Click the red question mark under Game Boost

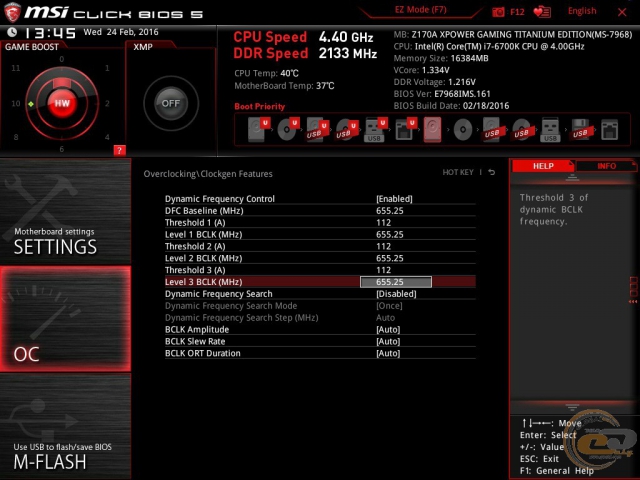click(119, 150)
